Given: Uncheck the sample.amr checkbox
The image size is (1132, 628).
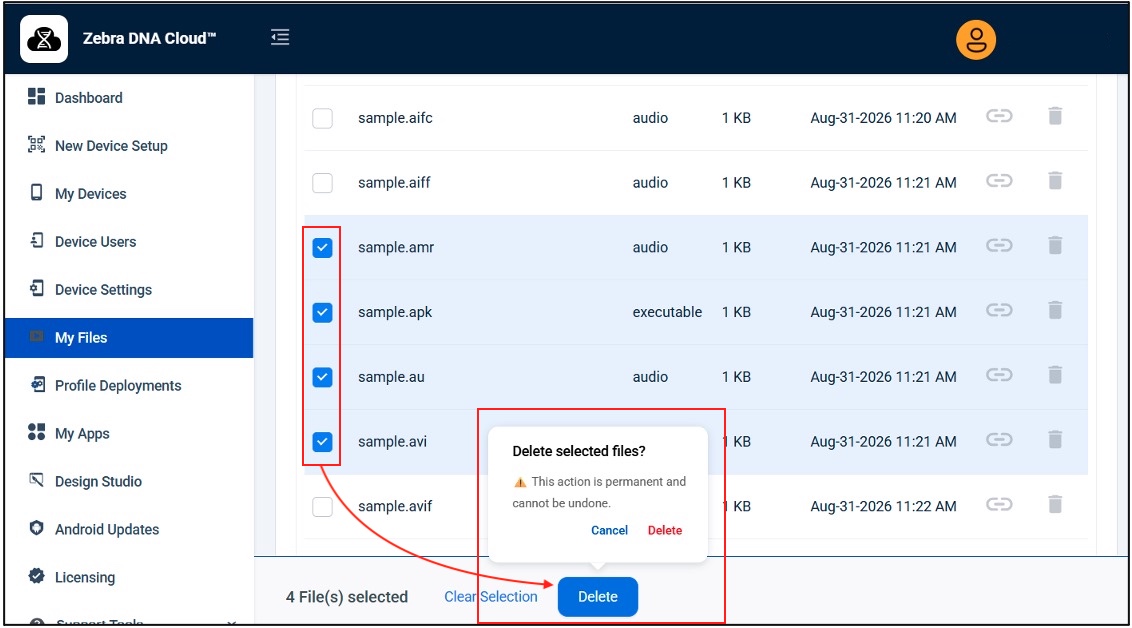Looking at the screenshot, I should 322,248.
